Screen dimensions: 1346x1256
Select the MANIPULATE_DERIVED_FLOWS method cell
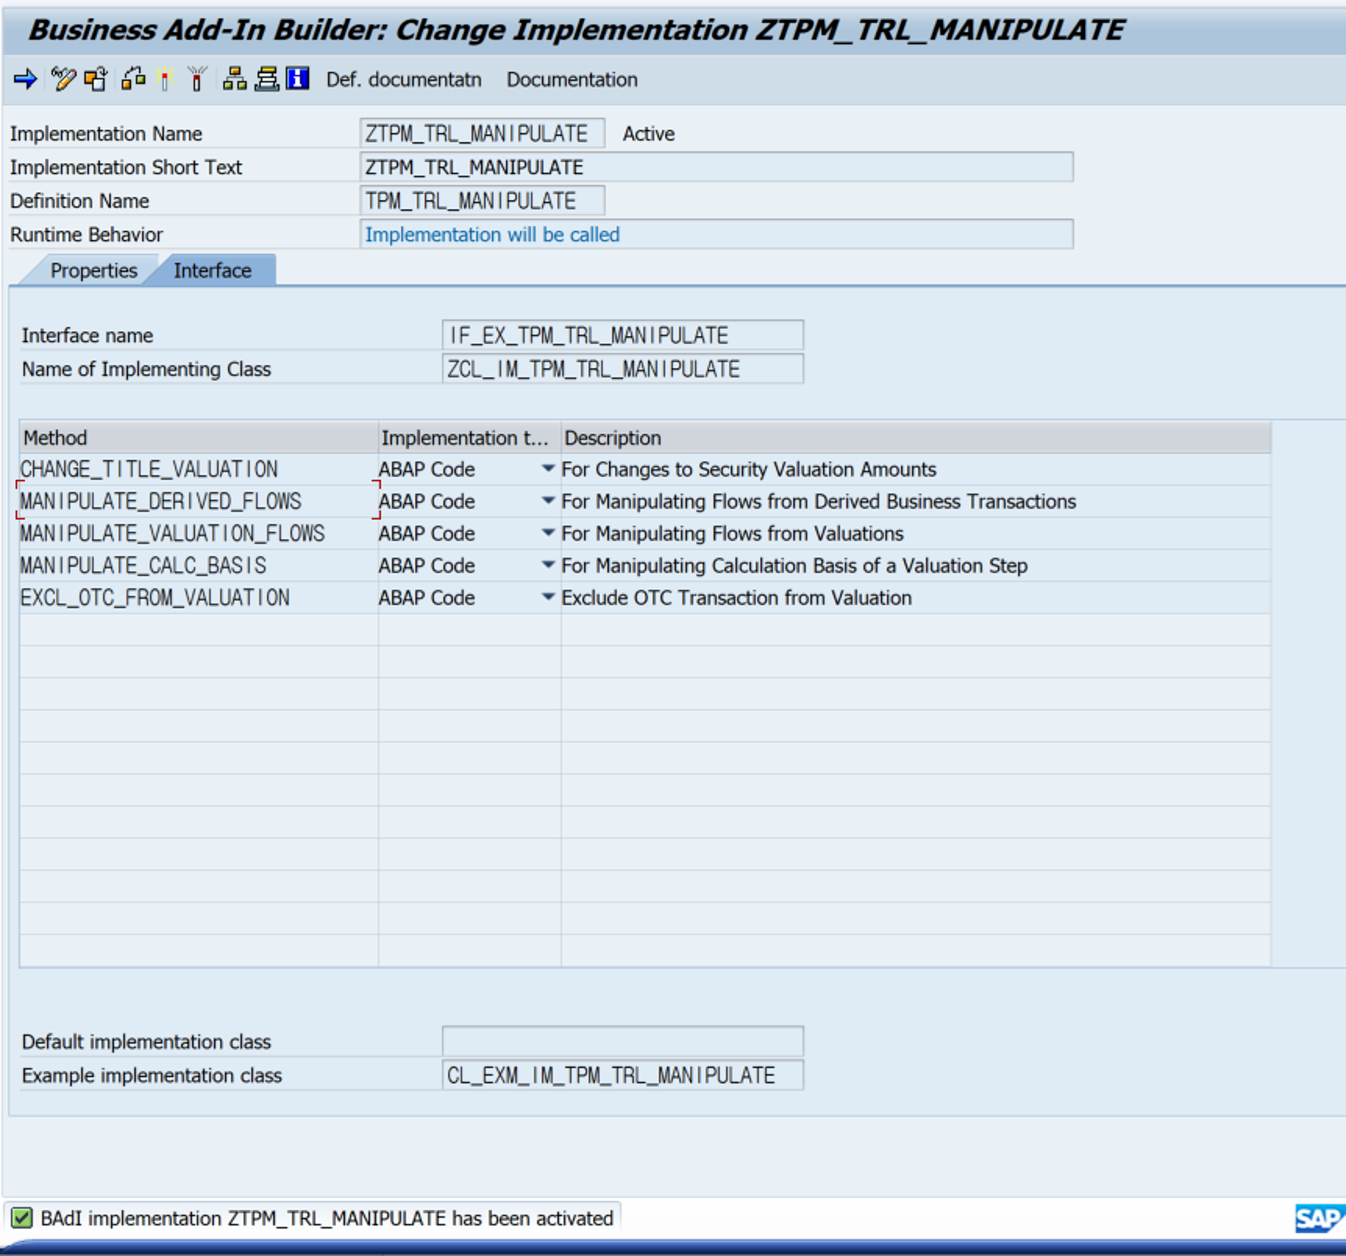[x=198, y=501]
